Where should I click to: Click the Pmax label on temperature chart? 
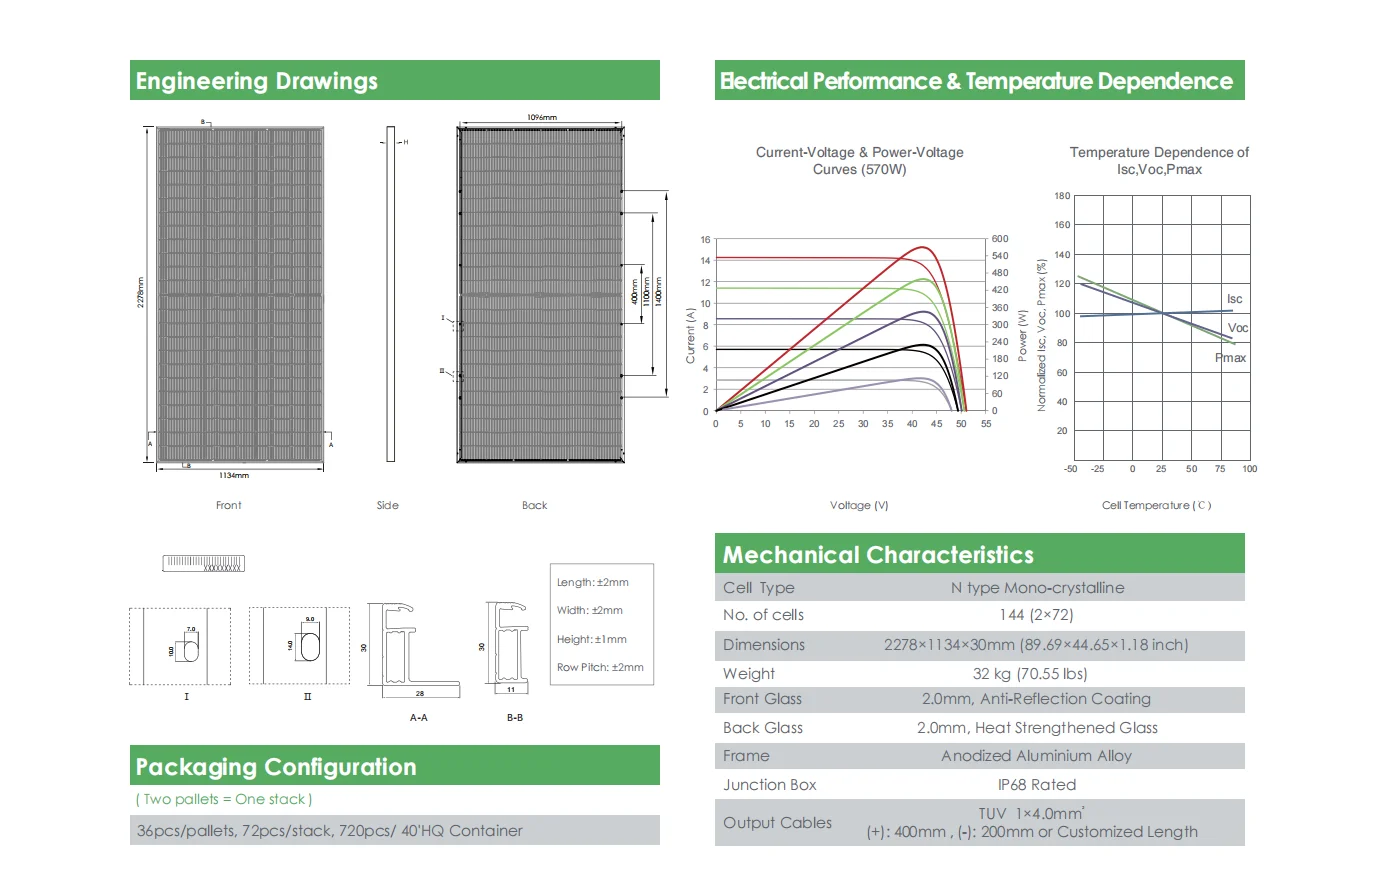click(x=1231, y=358)
